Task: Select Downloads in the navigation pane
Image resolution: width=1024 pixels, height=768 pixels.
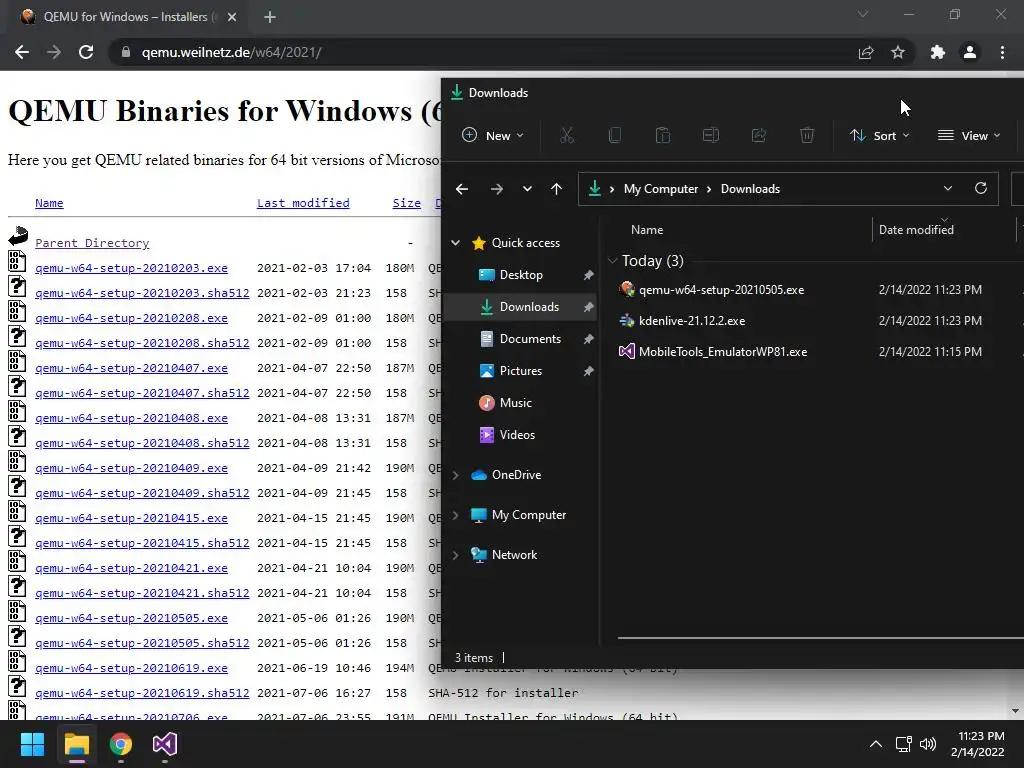Action: 520,306
